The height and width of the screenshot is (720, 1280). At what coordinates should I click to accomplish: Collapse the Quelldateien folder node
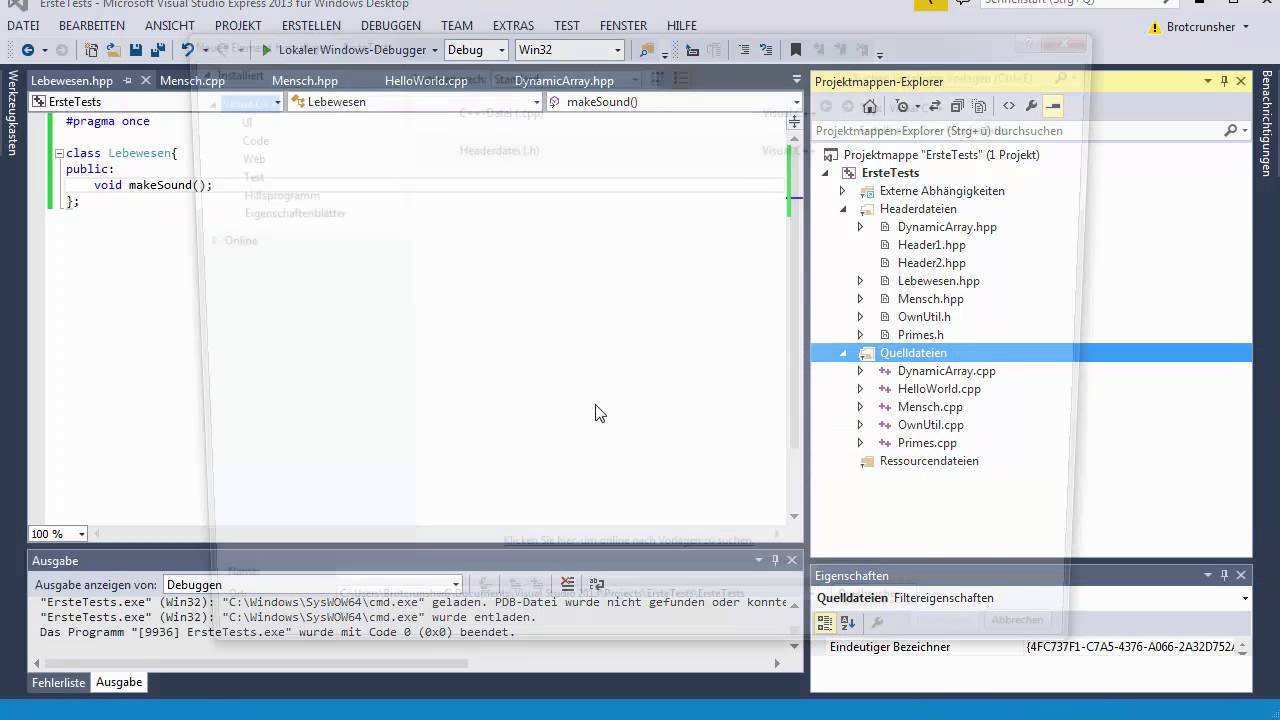tap(842, 353)
